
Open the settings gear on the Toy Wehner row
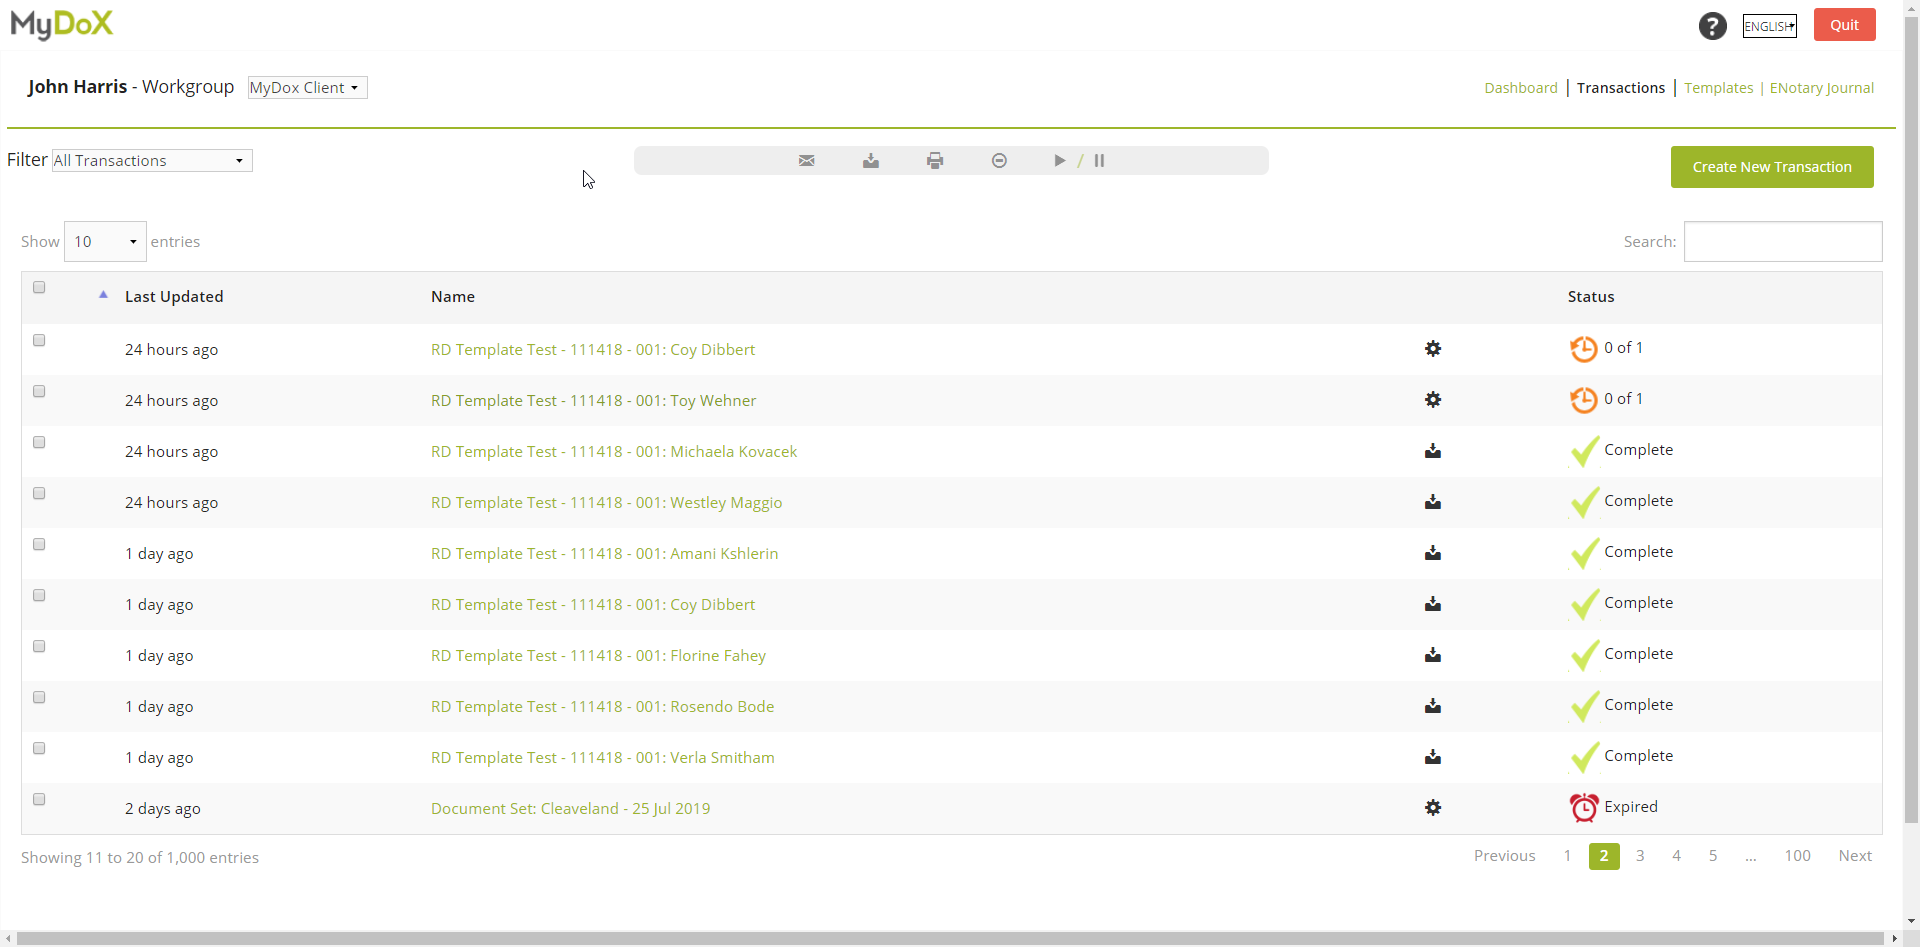pyautogui.click(x=1433, y=399)
